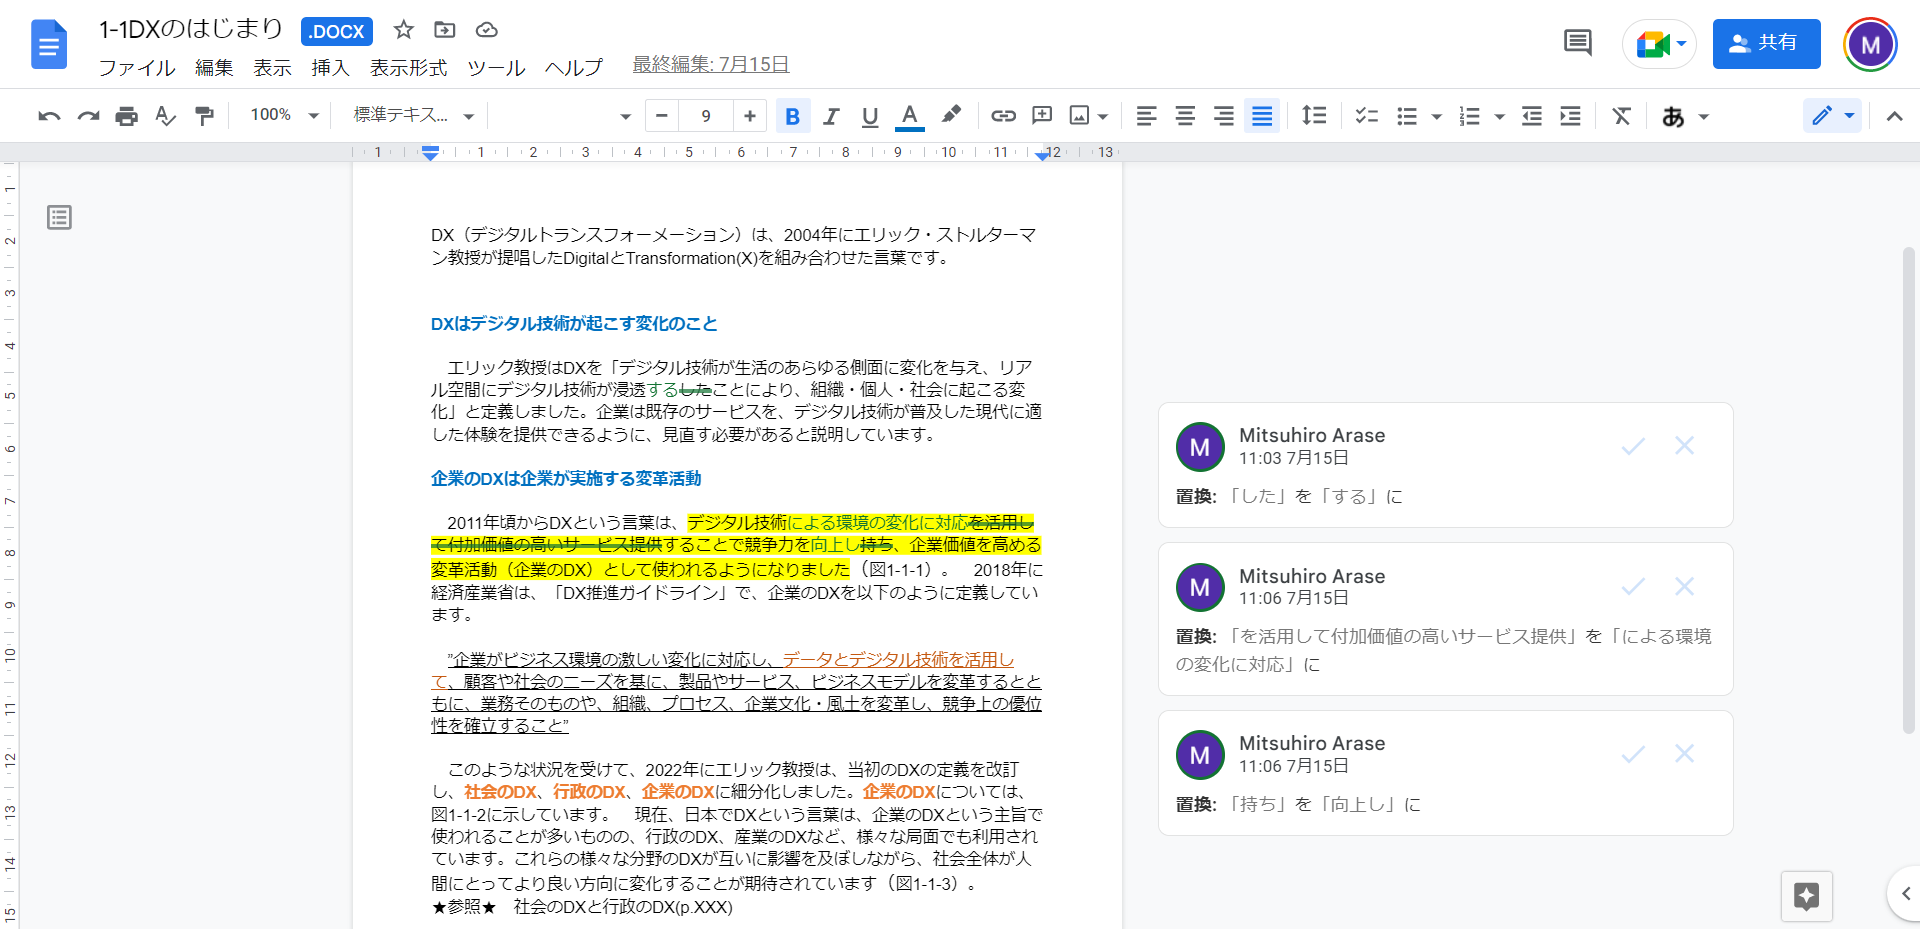Clear formatting icon
This screenshot has width=1920, height=929.
tap(1621, 116)
